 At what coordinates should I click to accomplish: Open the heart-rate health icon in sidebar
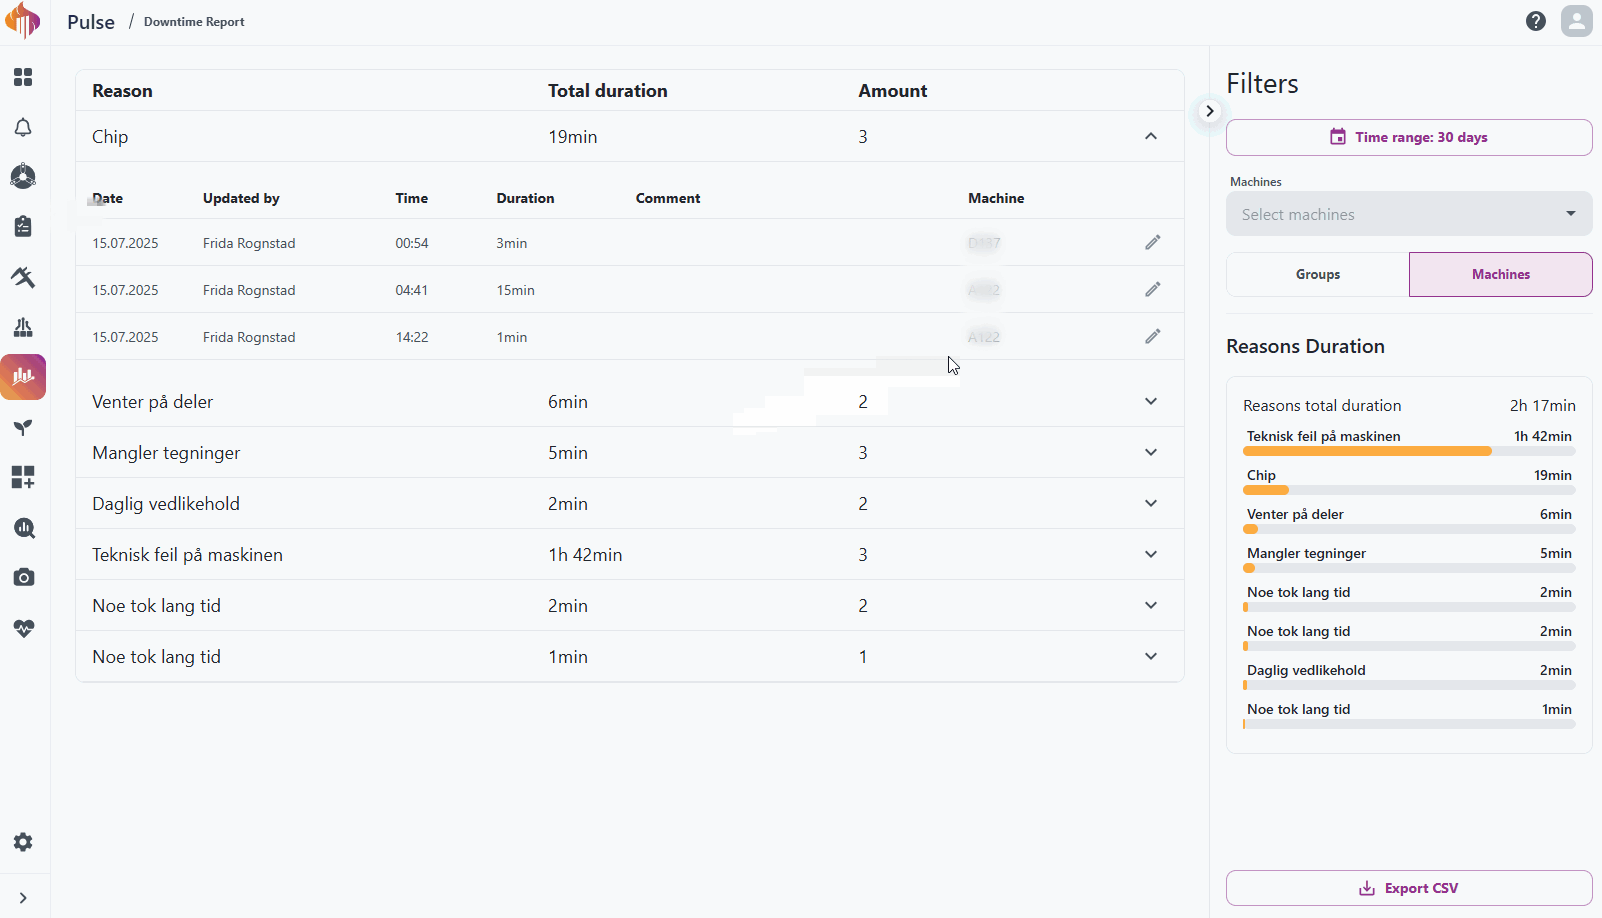point(23,628)
